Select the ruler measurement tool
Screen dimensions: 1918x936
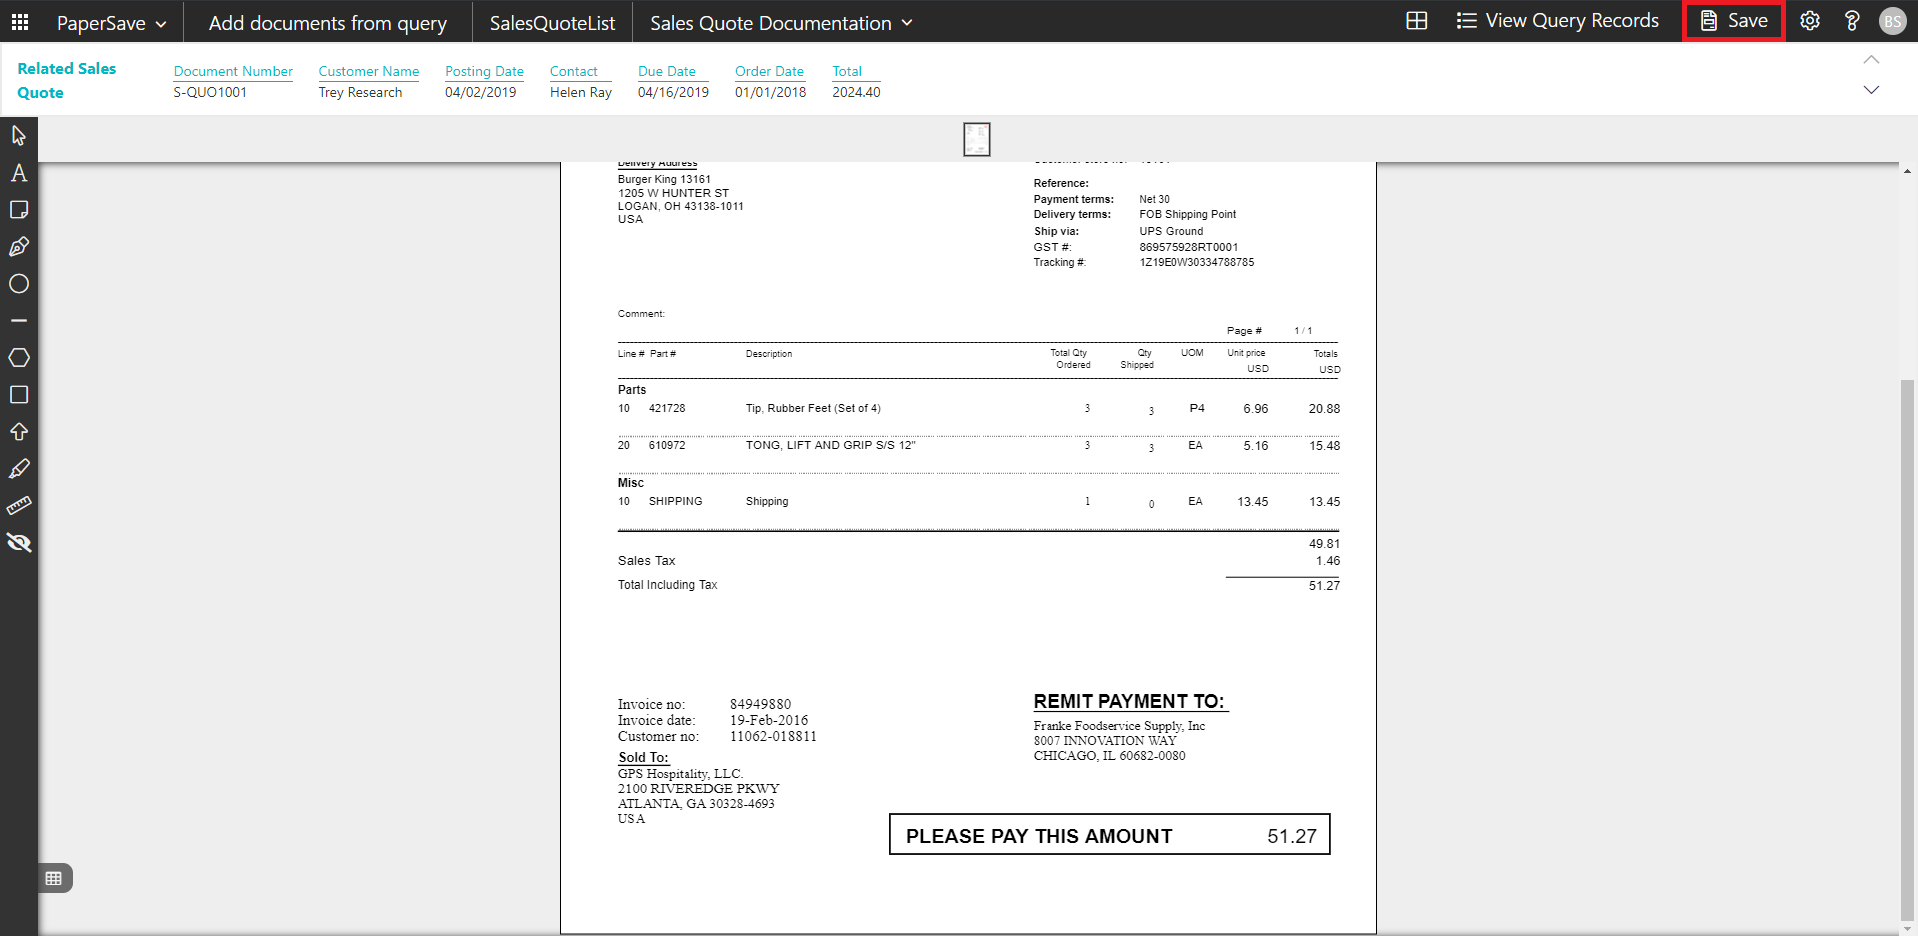coord(19,506)
